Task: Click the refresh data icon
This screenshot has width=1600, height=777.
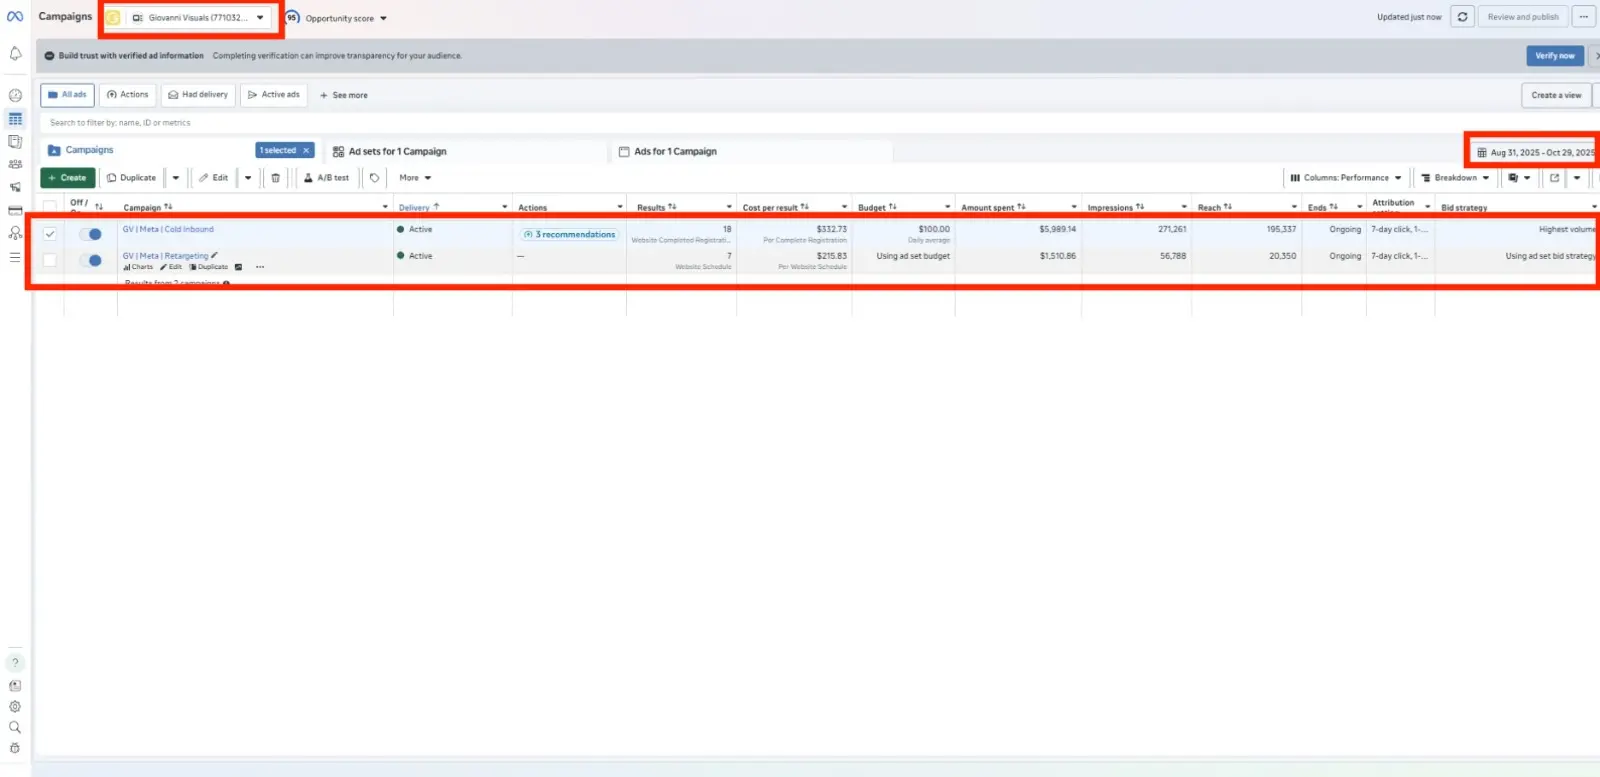Action: 1462,17
